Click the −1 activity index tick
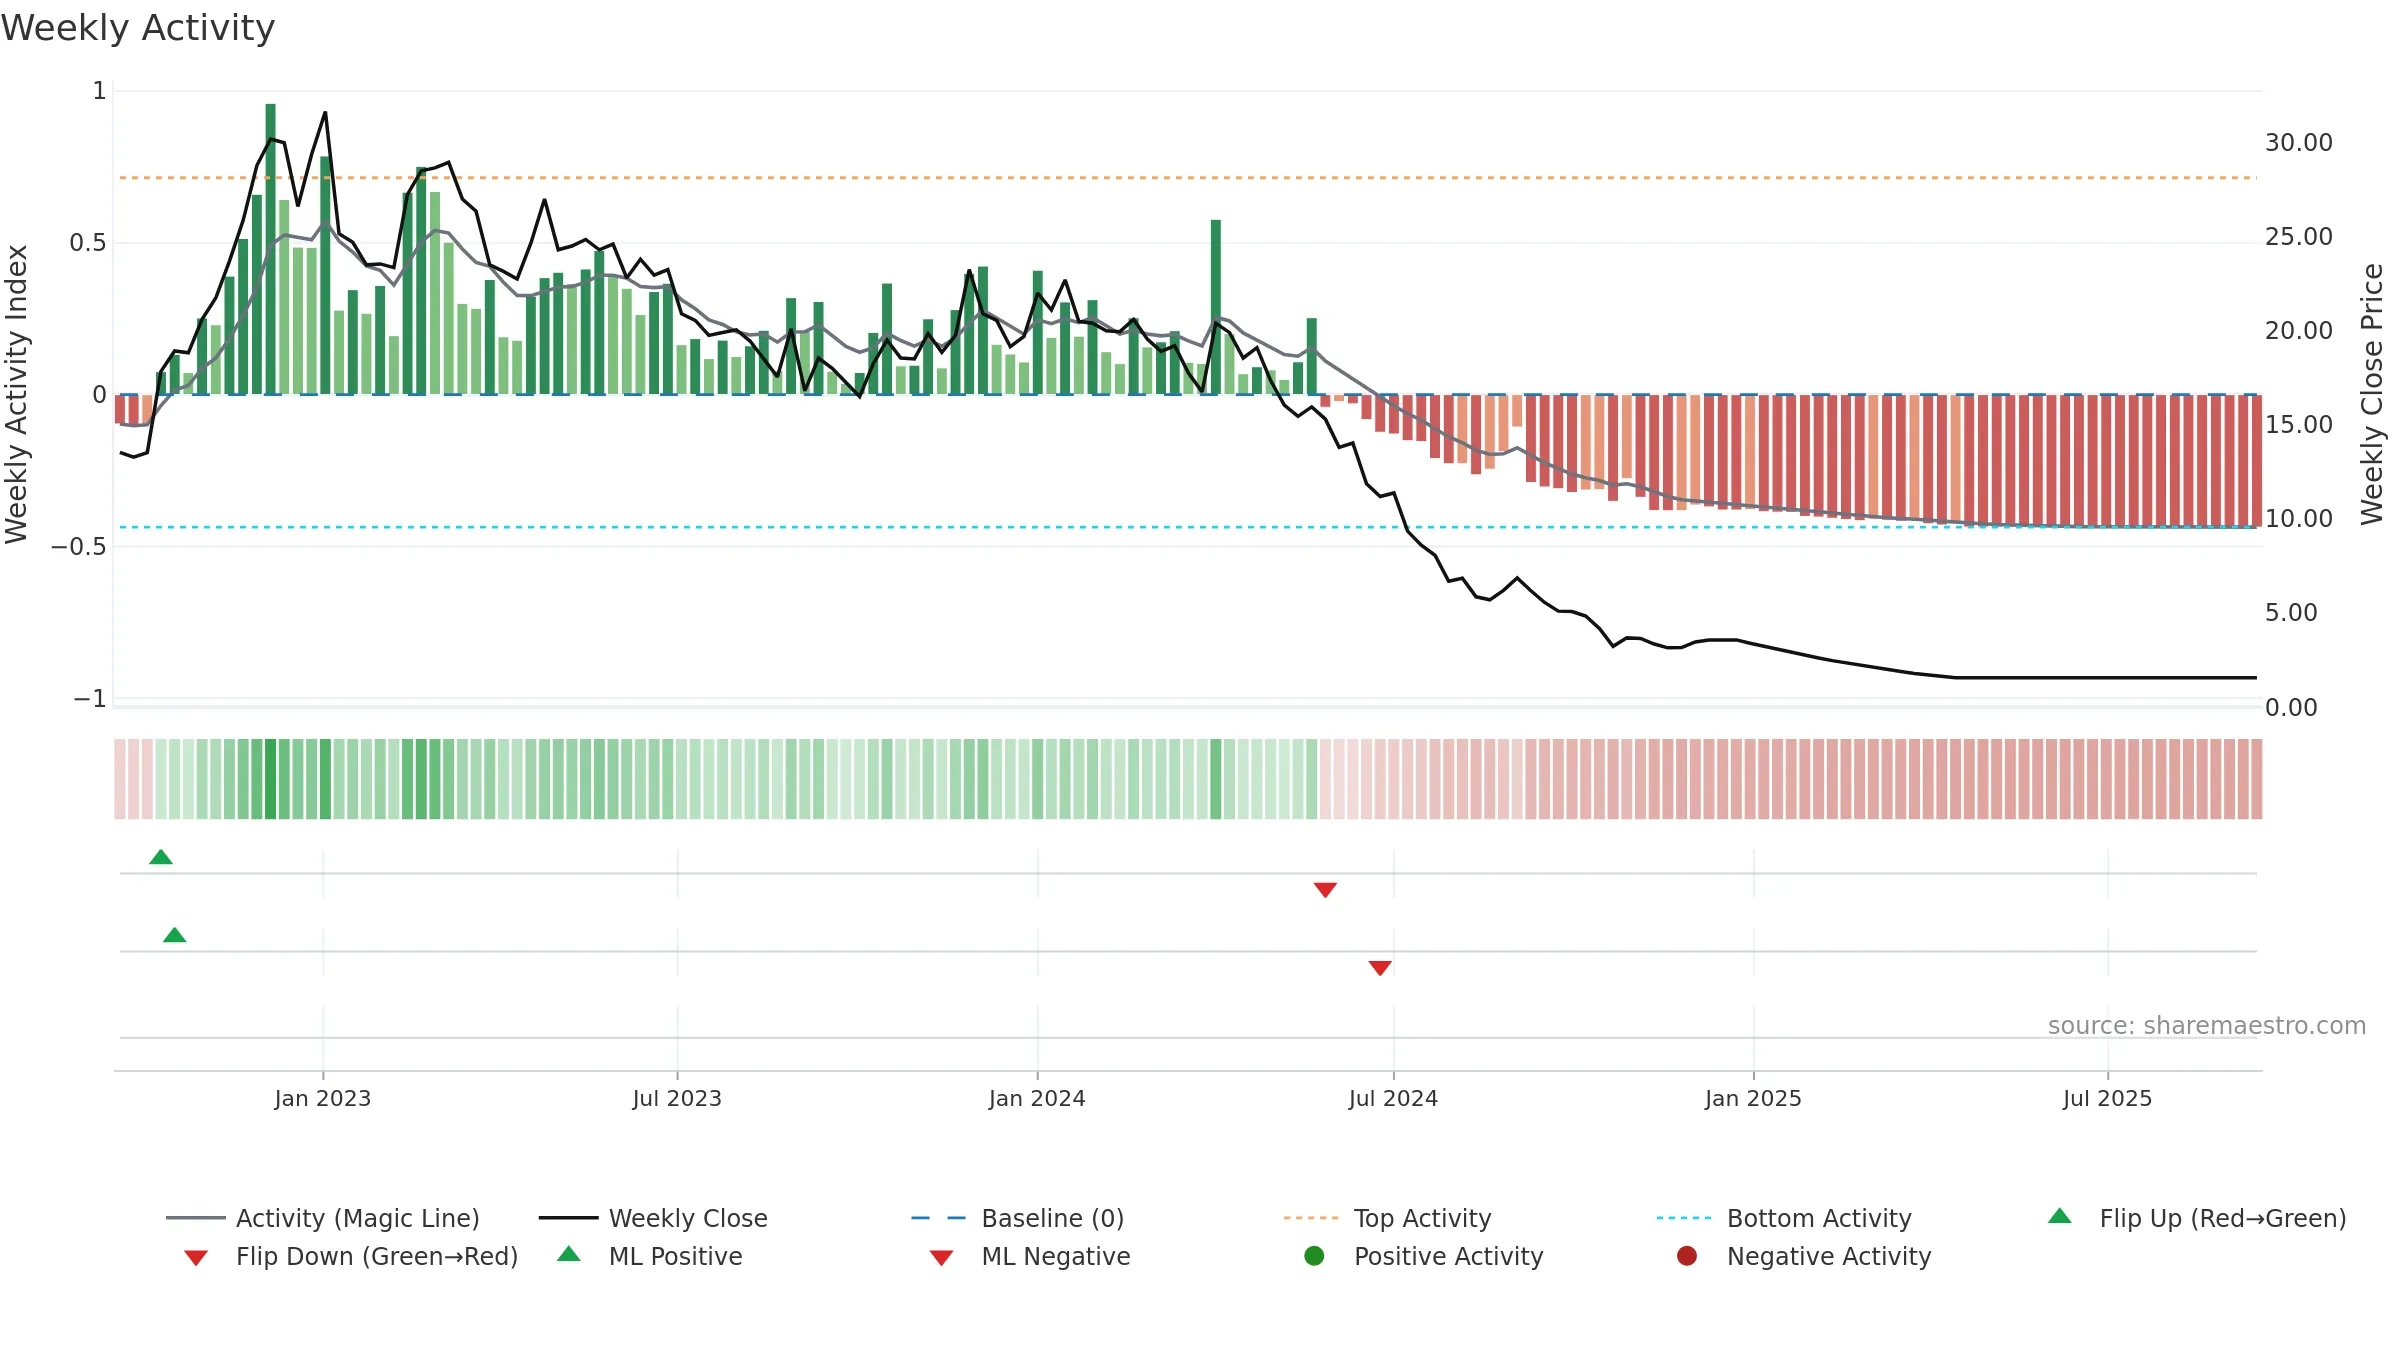The width and height of the screenshot is (2400, 1350). pos(89,699)
